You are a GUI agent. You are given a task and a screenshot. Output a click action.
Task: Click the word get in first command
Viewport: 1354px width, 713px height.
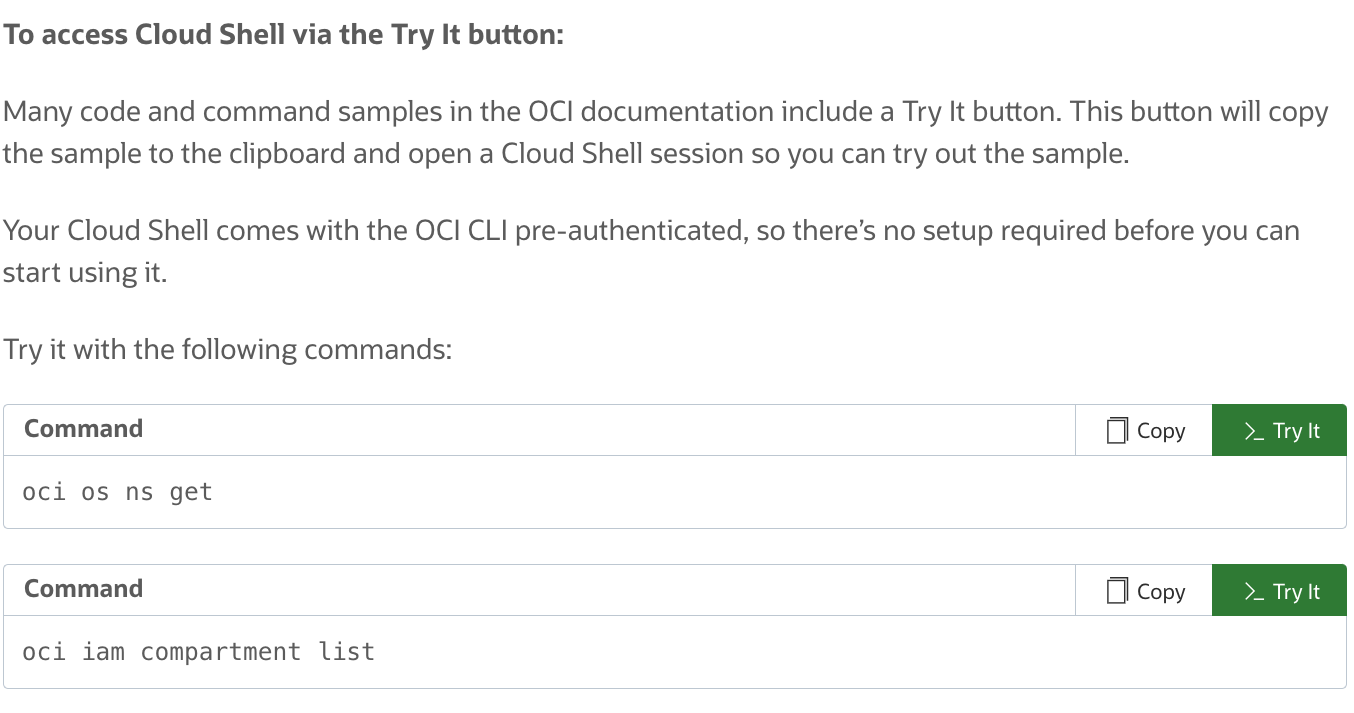(191, 492)
